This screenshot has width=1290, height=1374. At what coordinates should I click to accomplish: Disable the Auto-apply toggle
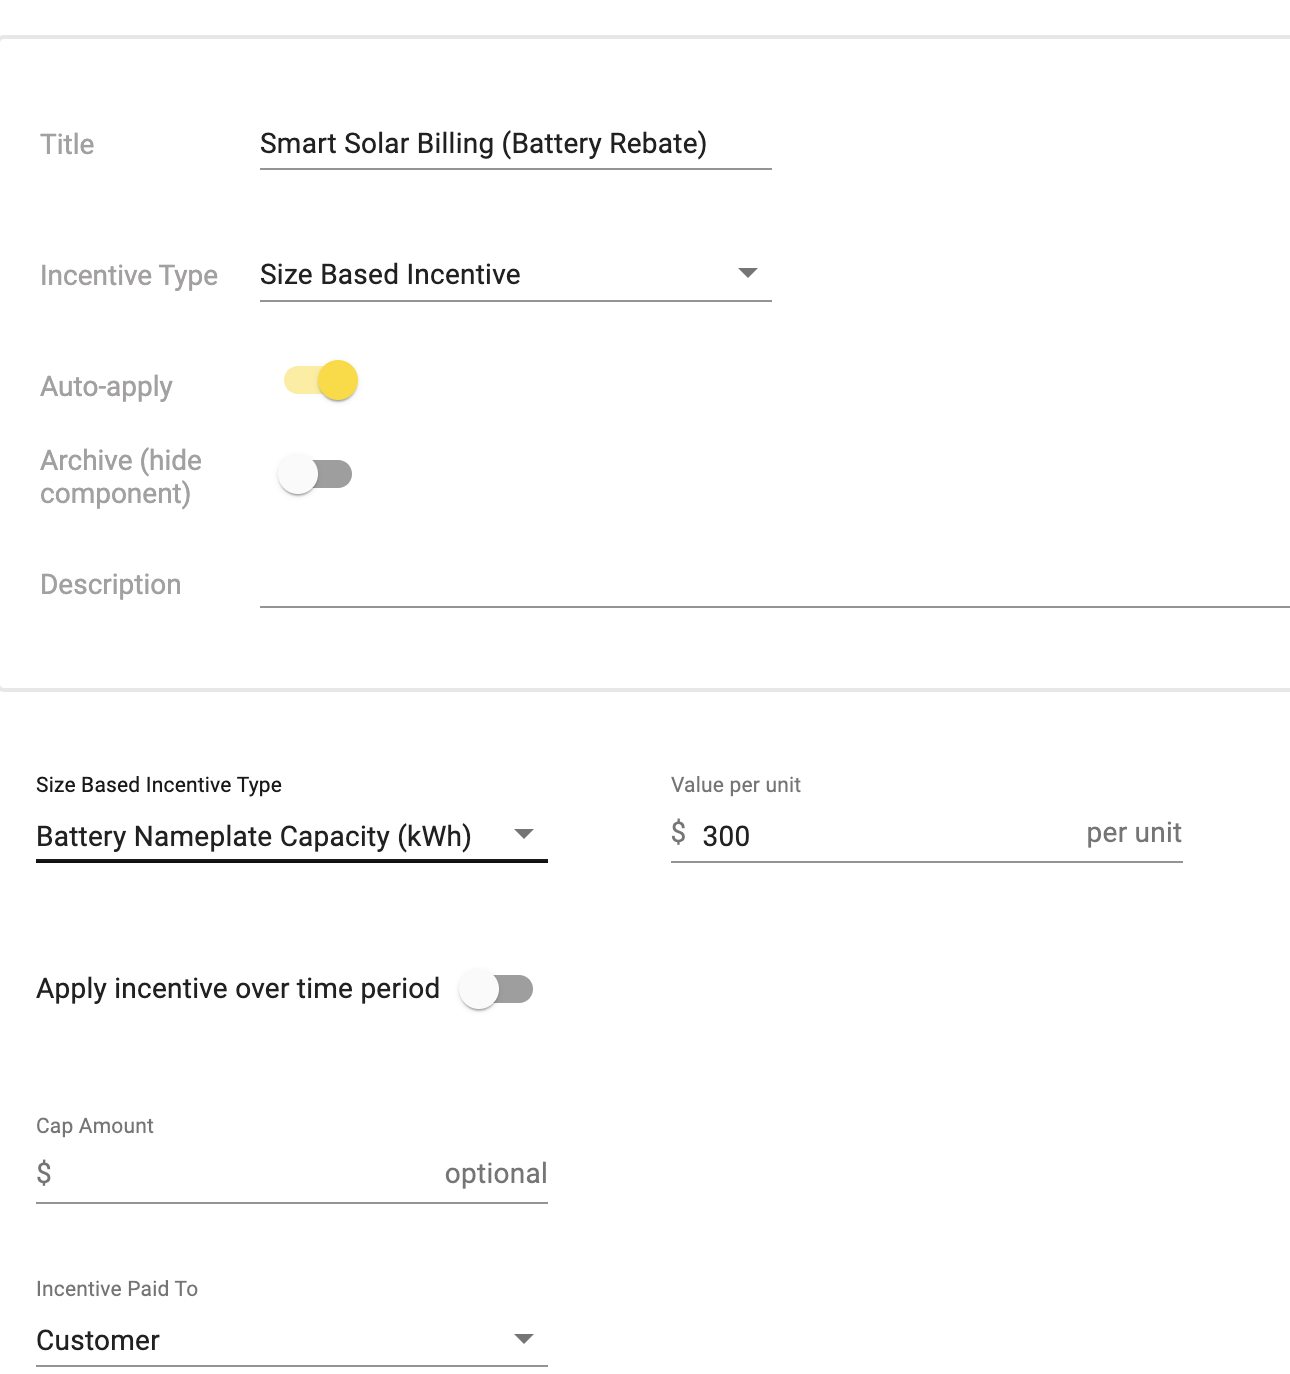point(321,381)
